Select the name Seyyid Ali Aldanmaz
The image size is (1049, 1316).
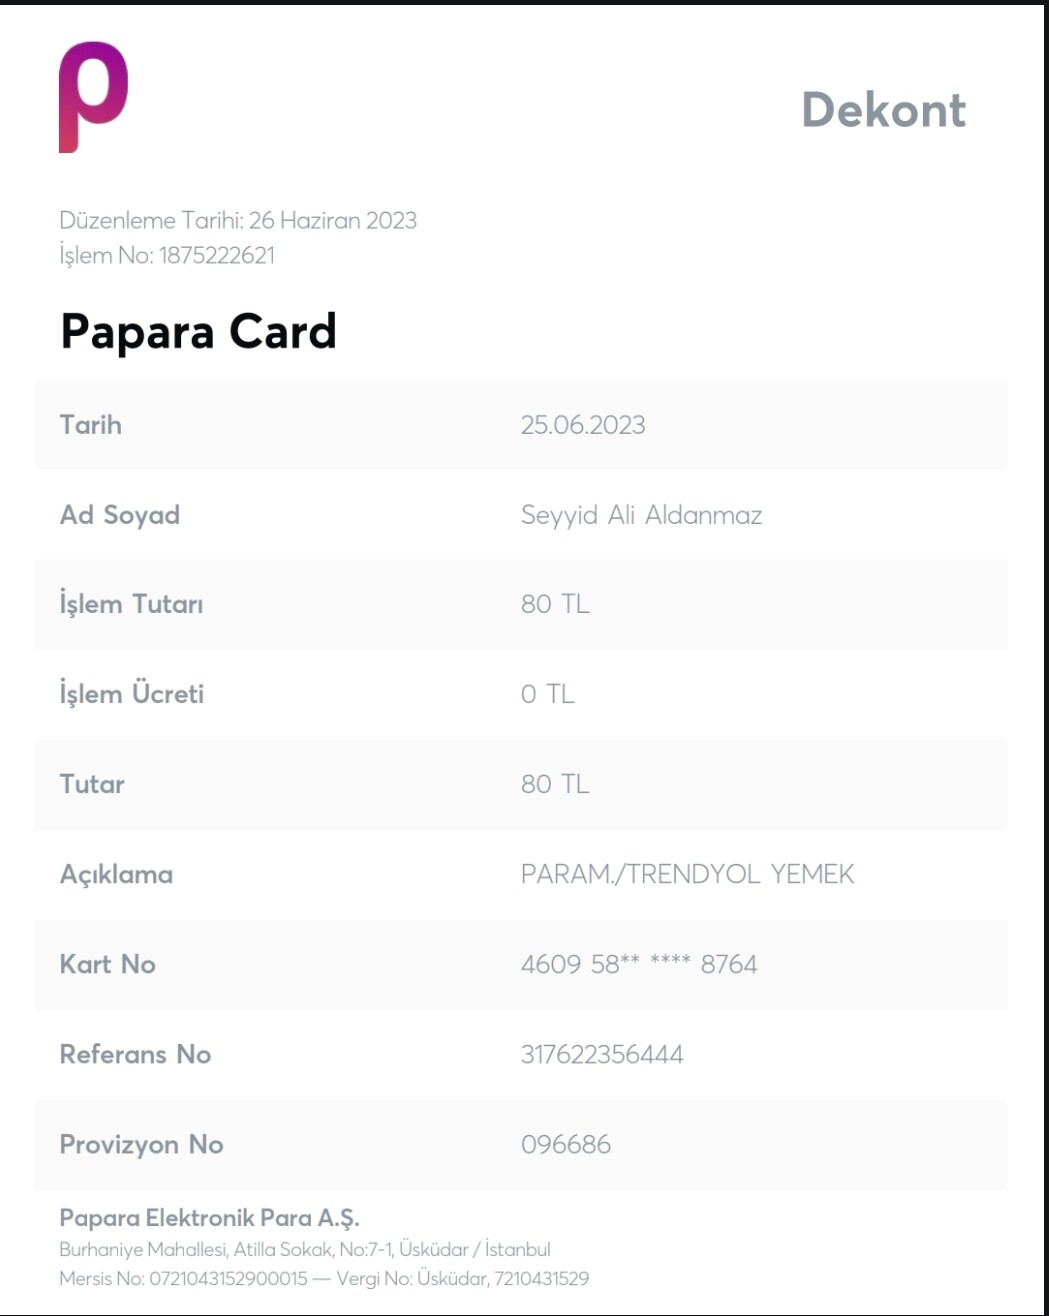pos(641,515)
